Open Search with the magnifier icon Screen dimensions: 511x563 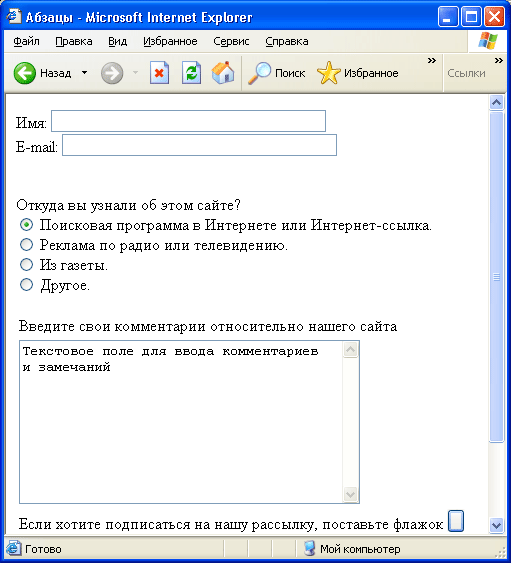point(259,73)
